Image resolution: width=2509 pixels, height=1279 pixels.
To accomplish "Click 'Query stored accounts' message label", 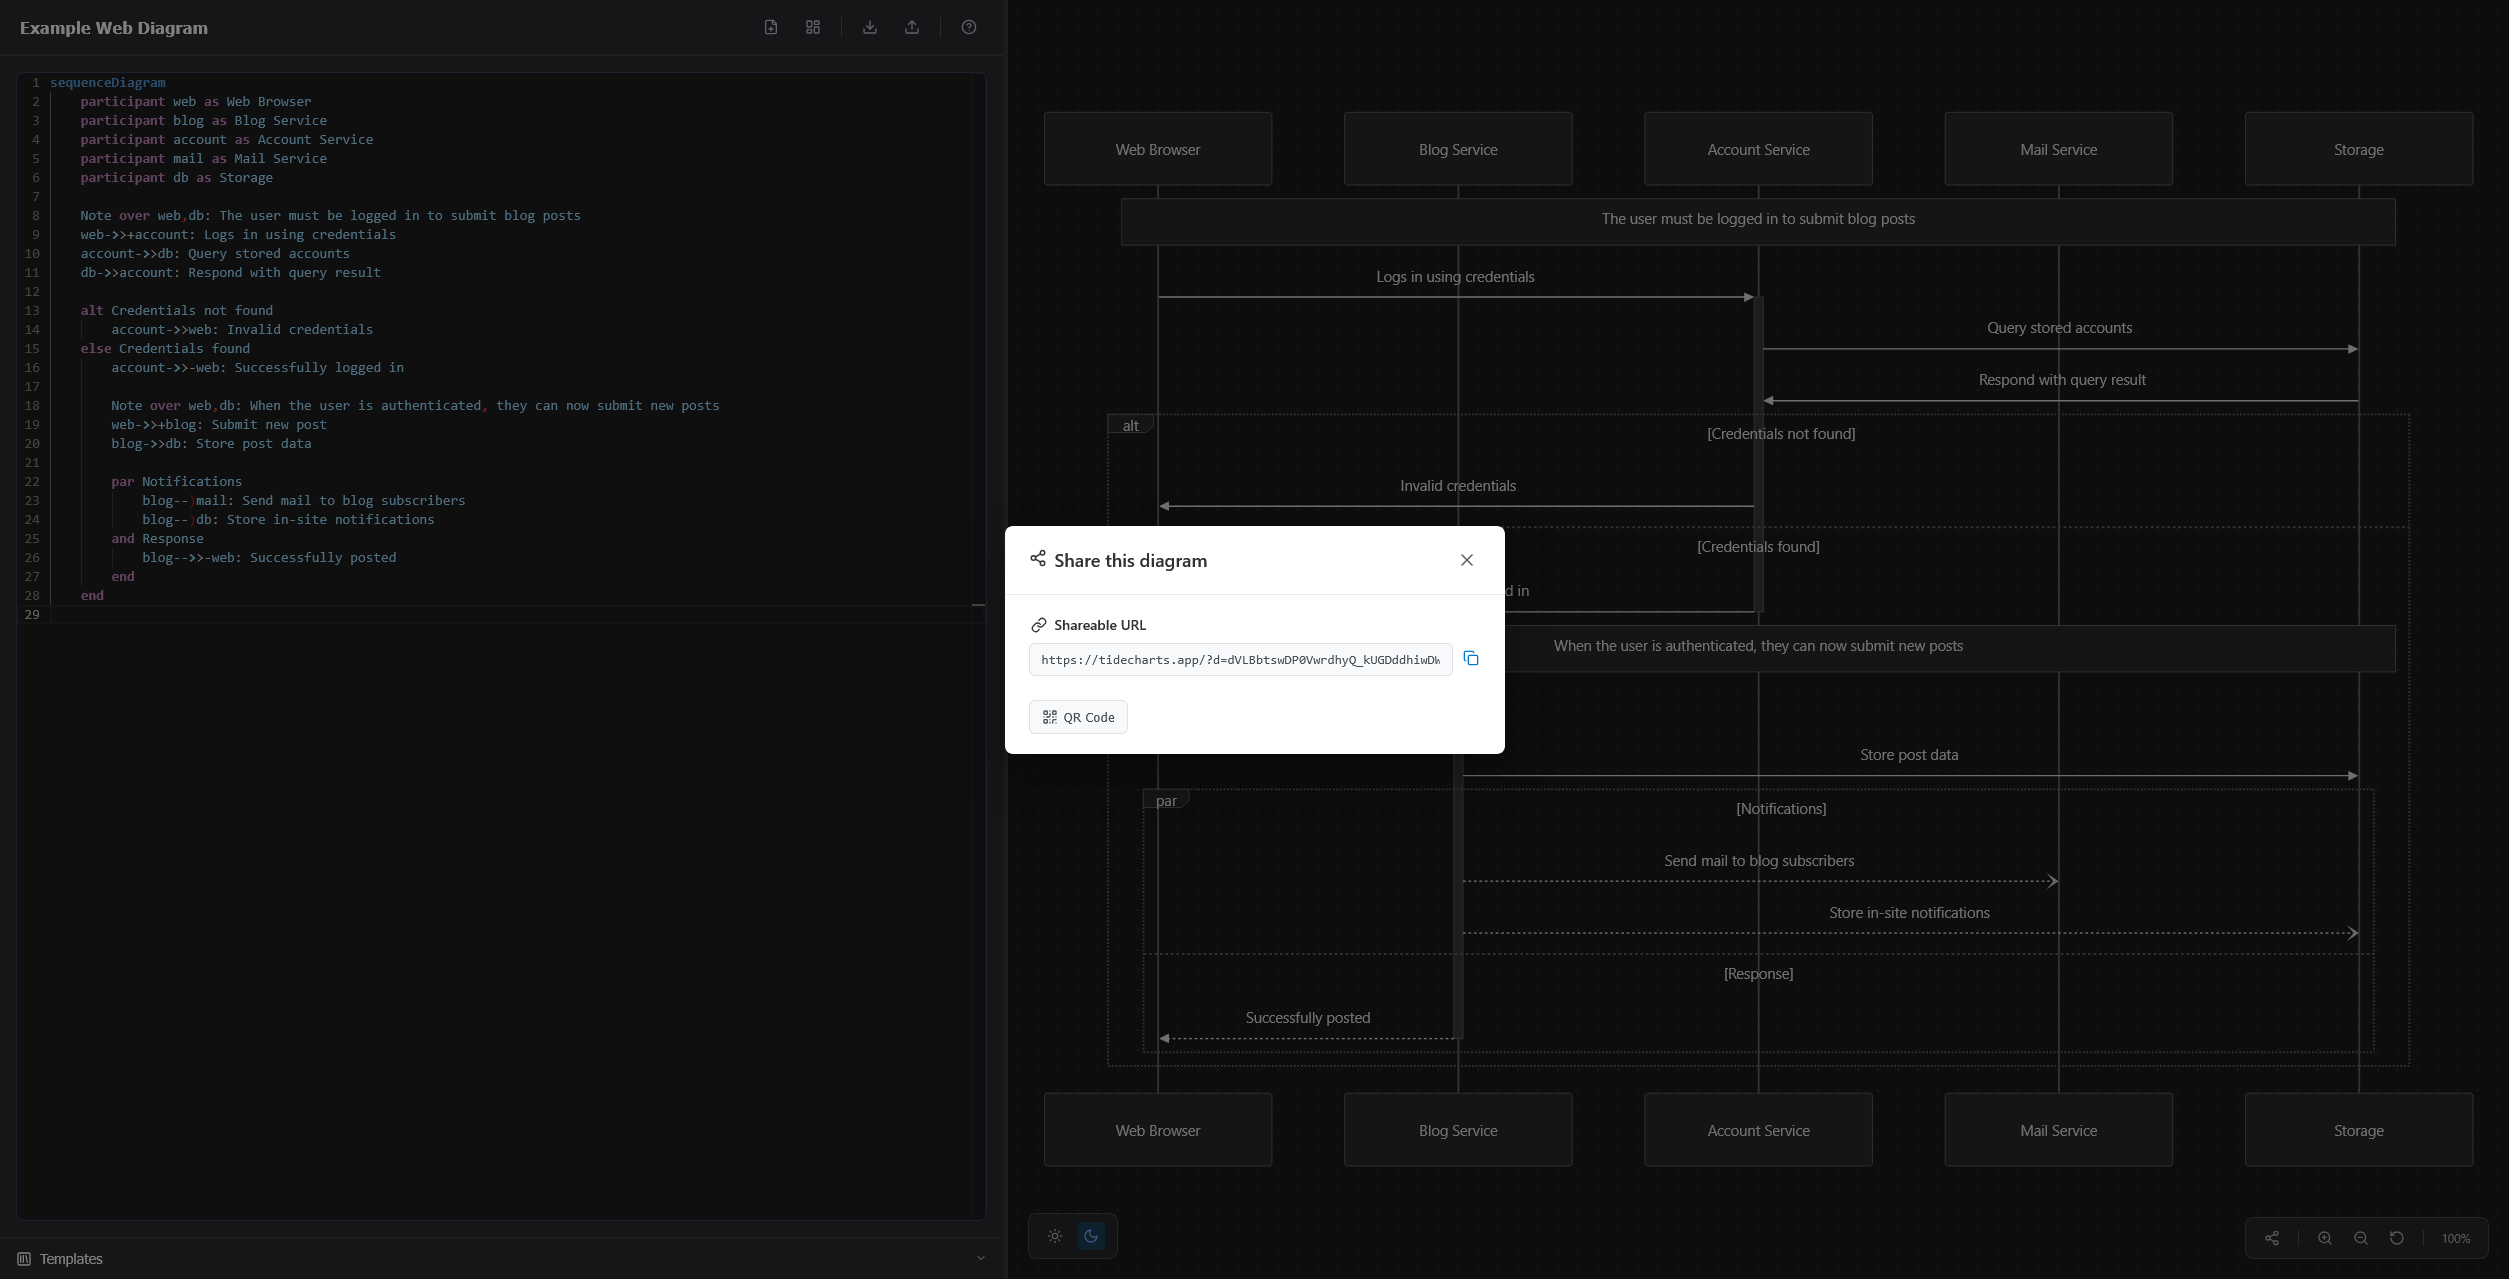I will 2059,328.
